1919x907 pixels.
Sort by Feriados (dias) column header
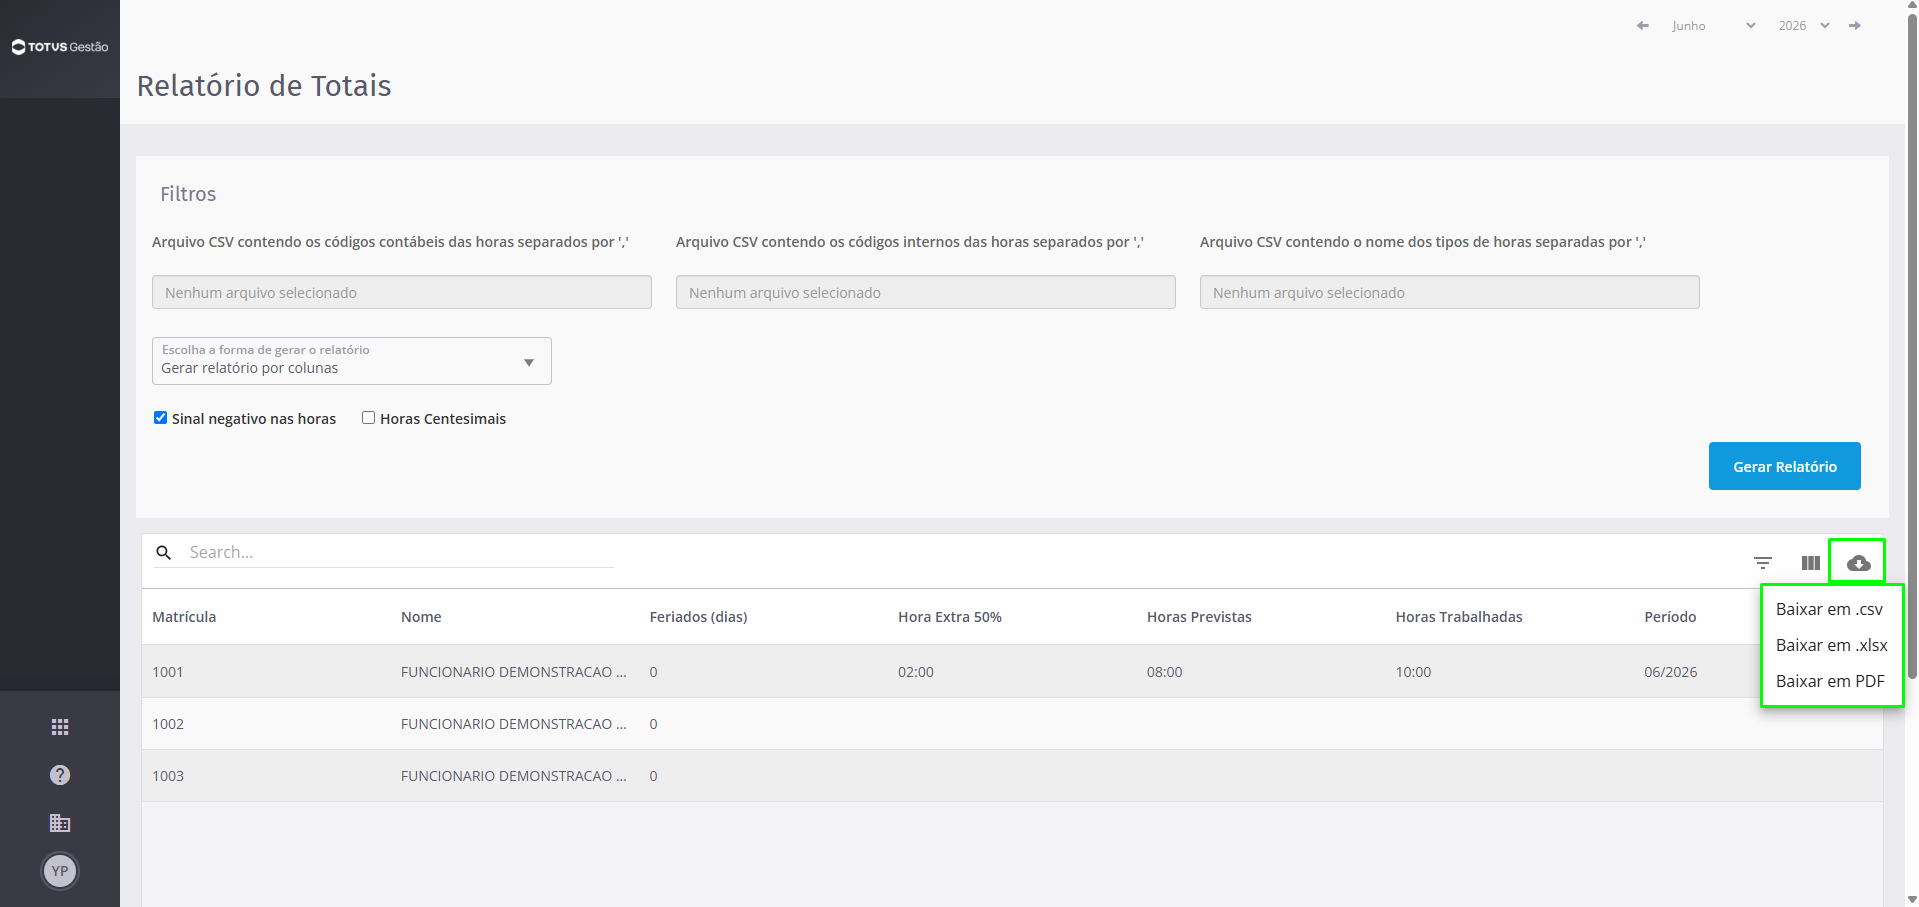[x=698, y=617]
